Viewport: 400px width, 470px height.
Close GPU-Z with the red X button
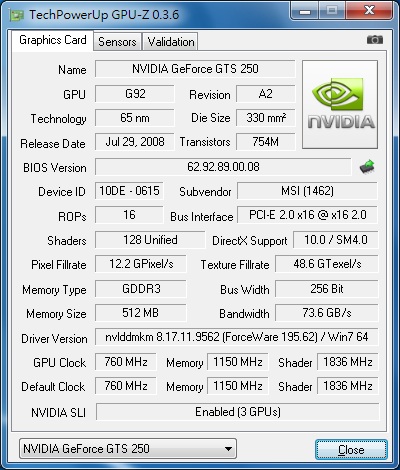point(369,11)
